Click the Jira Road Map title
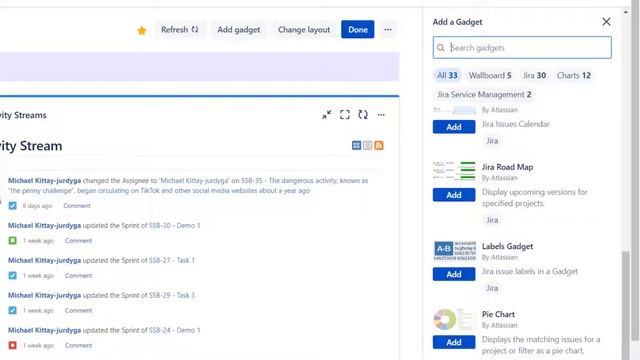 [x=507, y=167]
